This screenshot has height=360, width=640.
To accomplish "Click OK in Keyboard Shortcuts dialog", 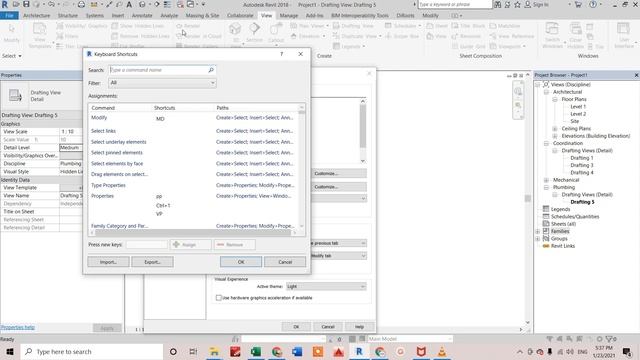I will (x=241, y=262).
